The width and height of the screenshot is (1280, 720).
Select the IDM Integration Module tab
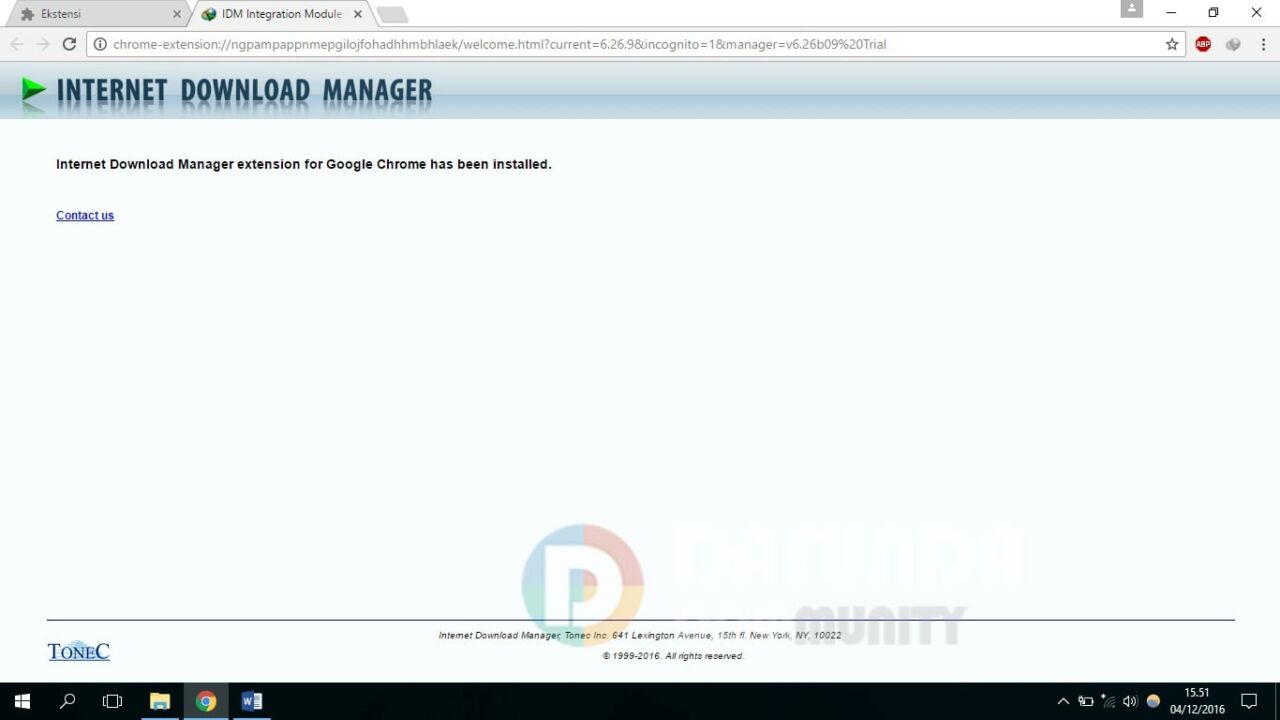coord(275,14)
